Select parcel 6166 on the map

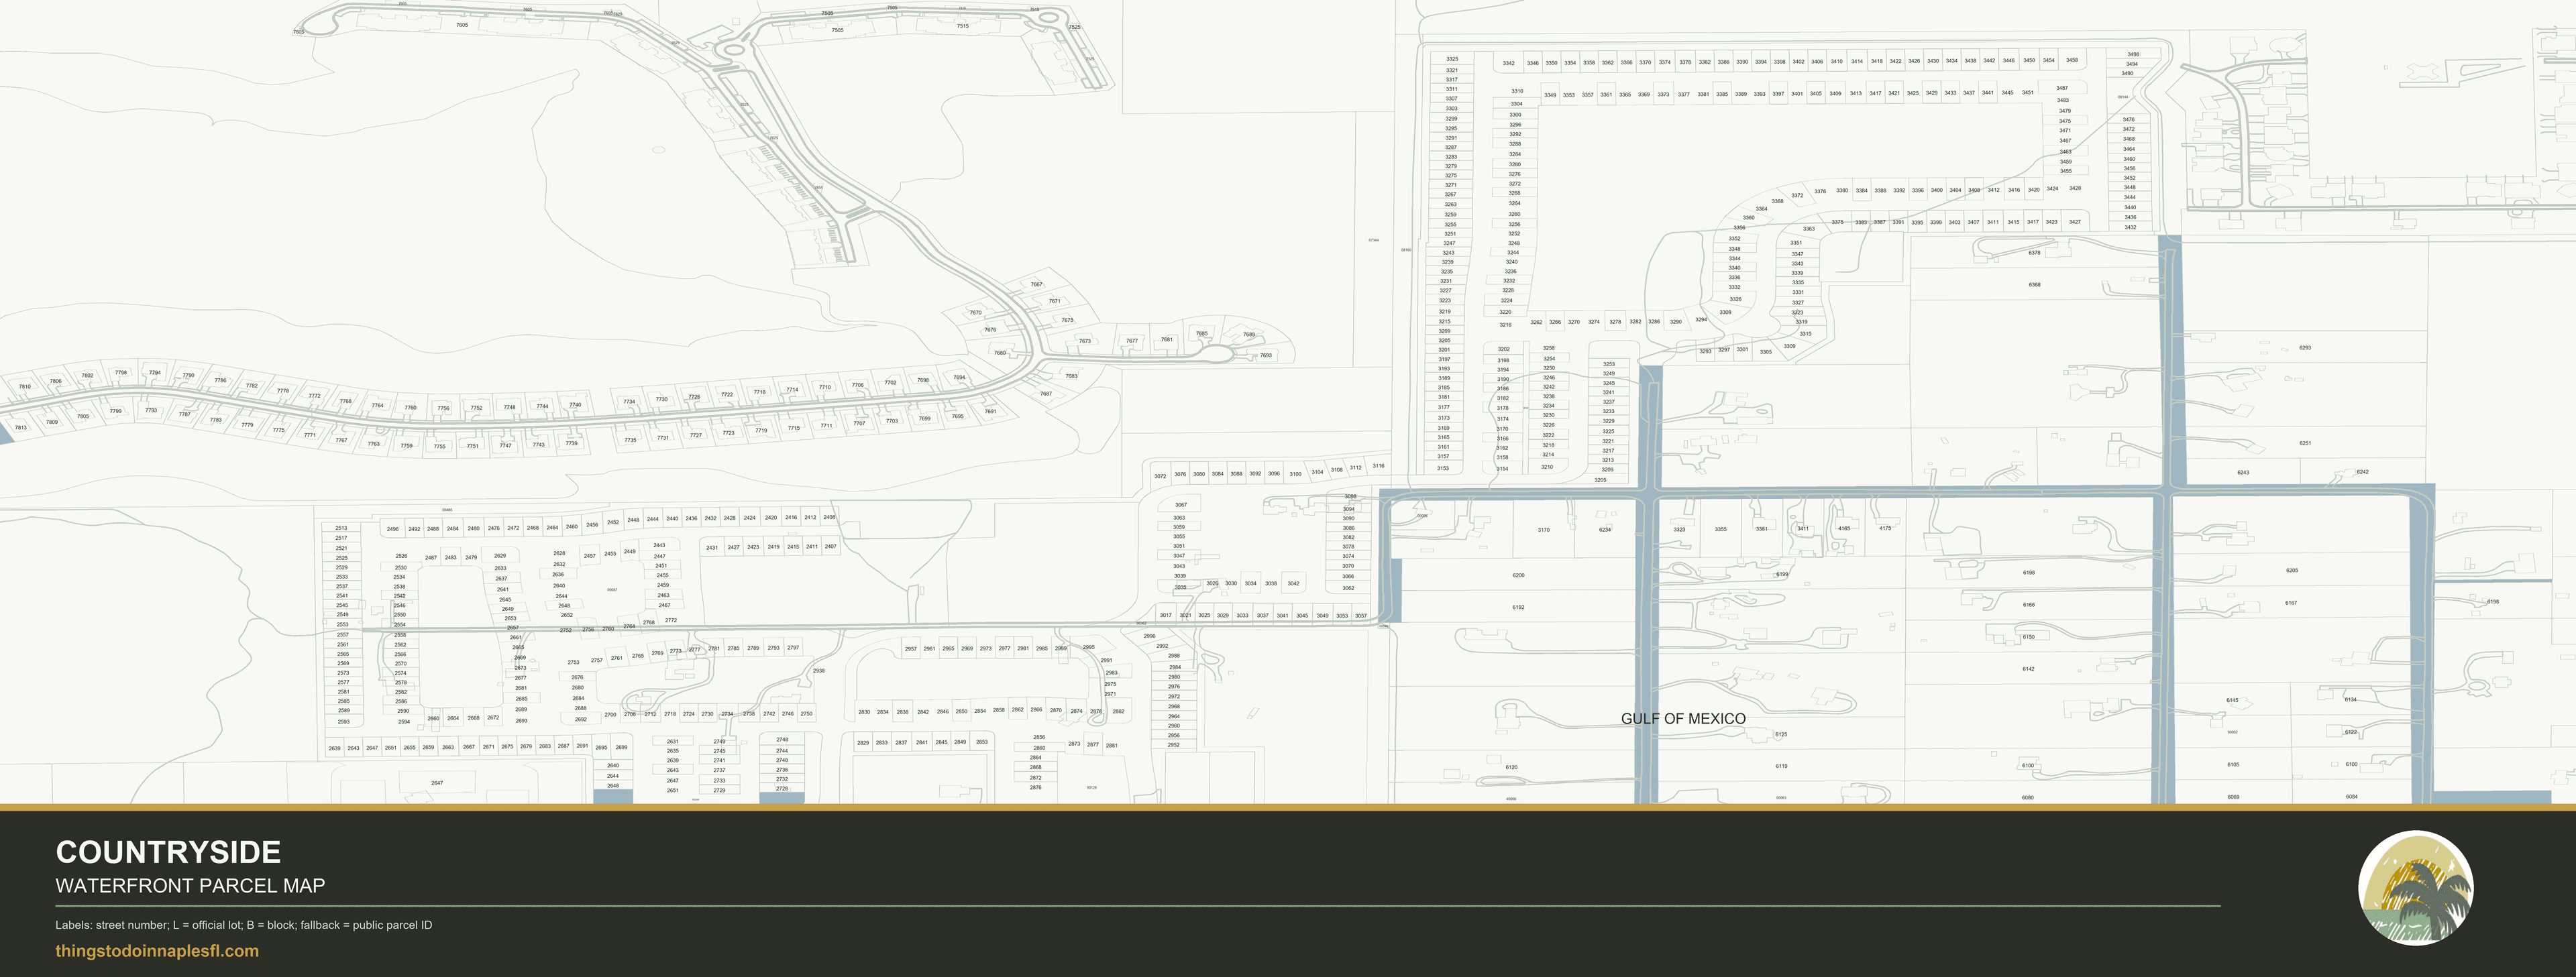coord(2028,605)
